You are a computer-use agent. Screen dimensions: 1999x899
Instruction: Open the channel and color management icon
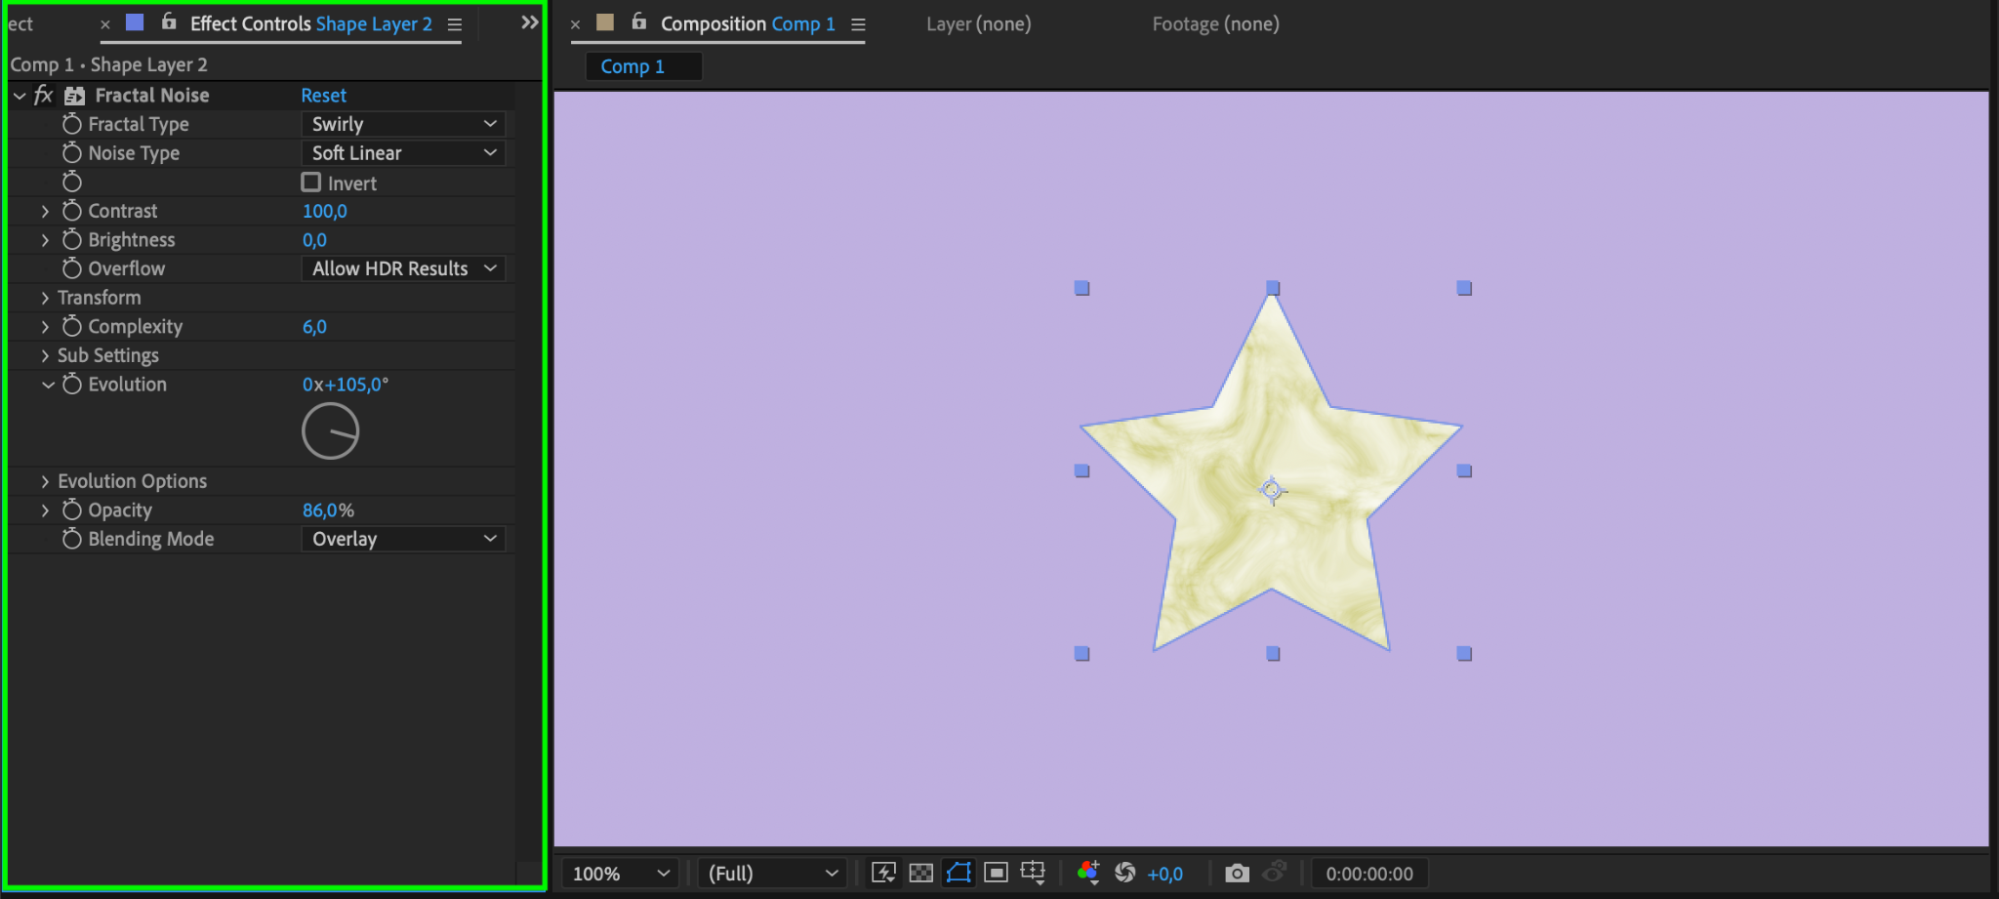[x=1088, y=873]
